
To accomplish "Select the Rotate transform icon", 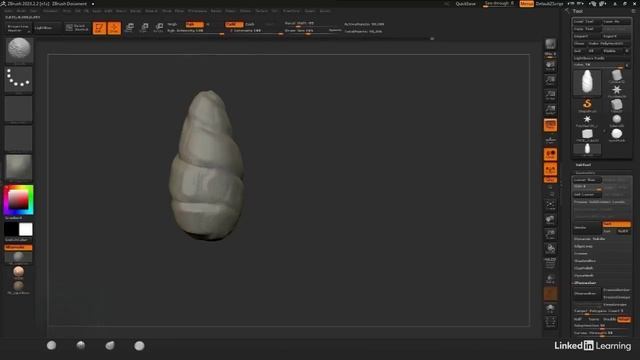I will 159,28.
